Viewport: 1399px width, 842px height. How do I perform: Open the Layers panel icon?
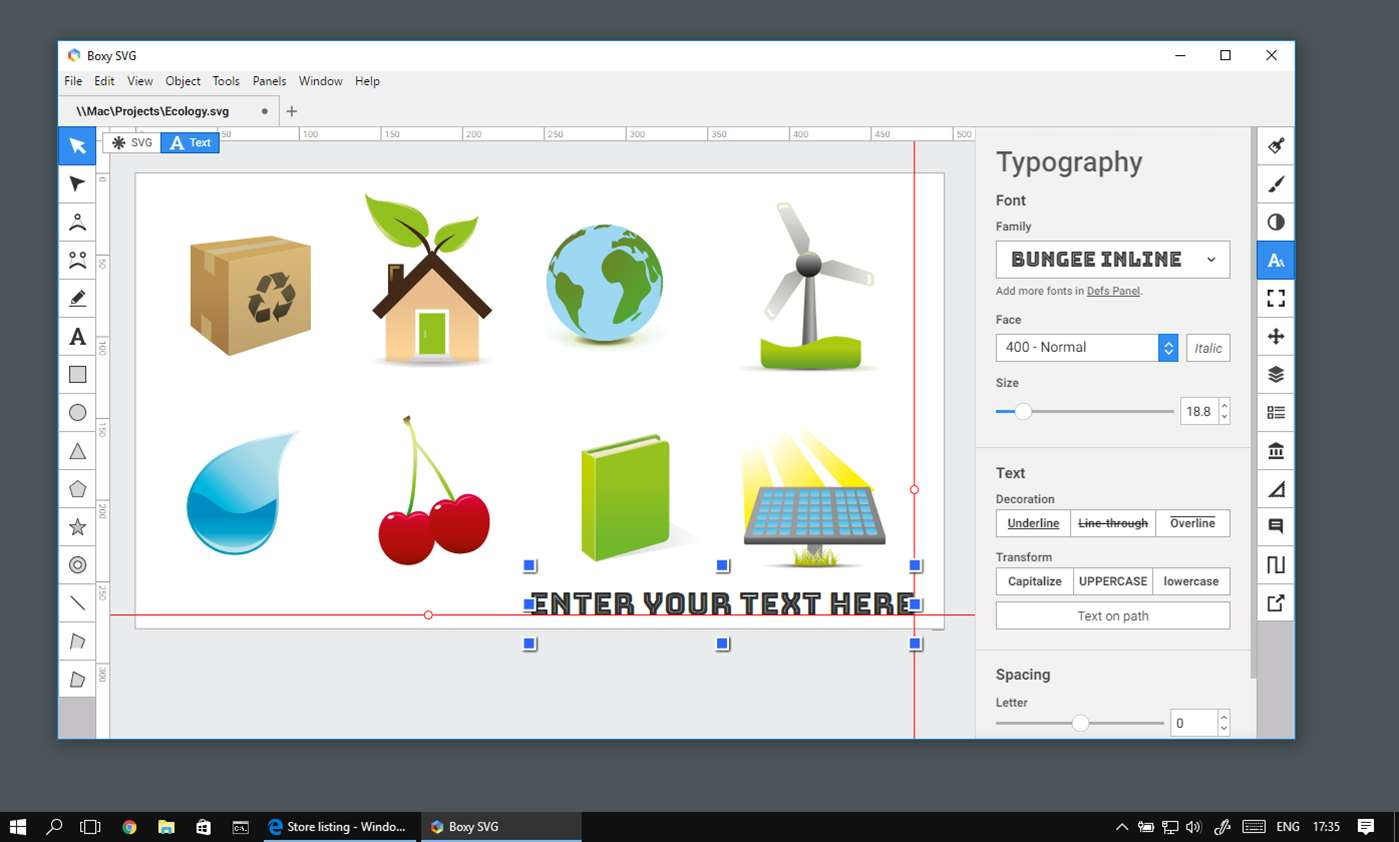[x=1275, y=375]
